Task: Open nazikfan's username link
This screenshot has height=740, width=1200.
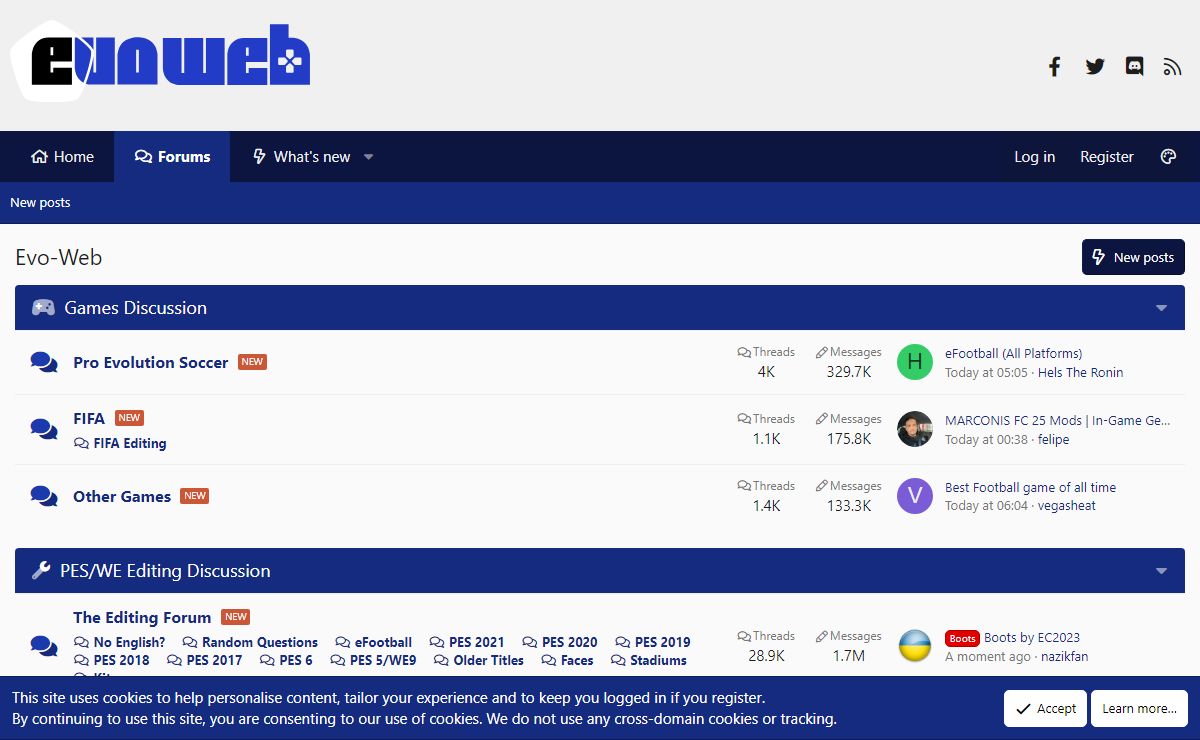Action: click(1064, 656)
